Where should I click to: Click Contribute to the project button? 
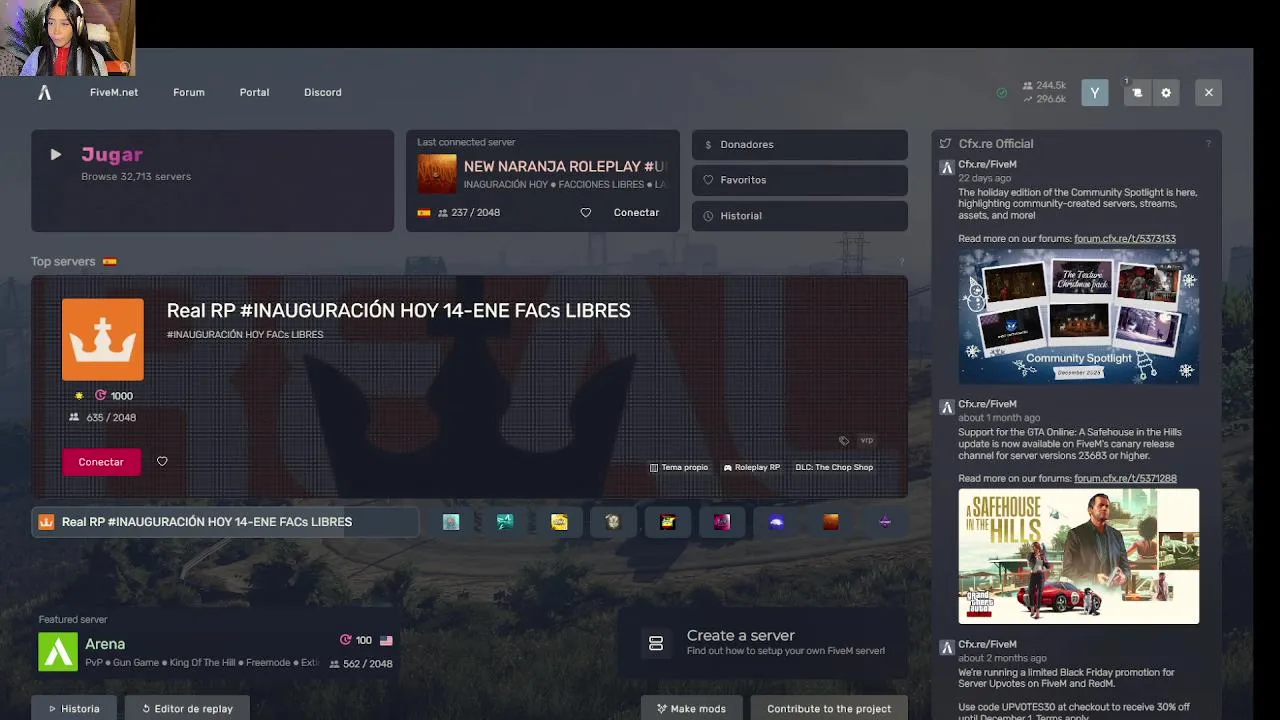pos(829,708)
